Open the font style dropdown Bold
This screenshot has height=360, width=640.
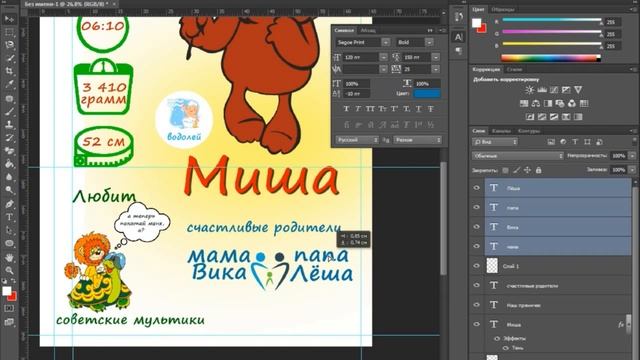(429, 42)
